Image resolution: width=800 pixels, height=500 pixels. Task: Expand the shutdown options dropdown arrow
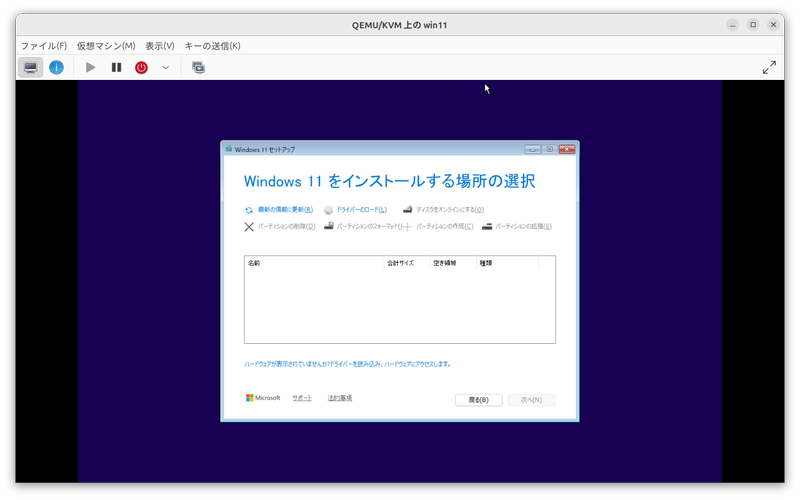165,67
